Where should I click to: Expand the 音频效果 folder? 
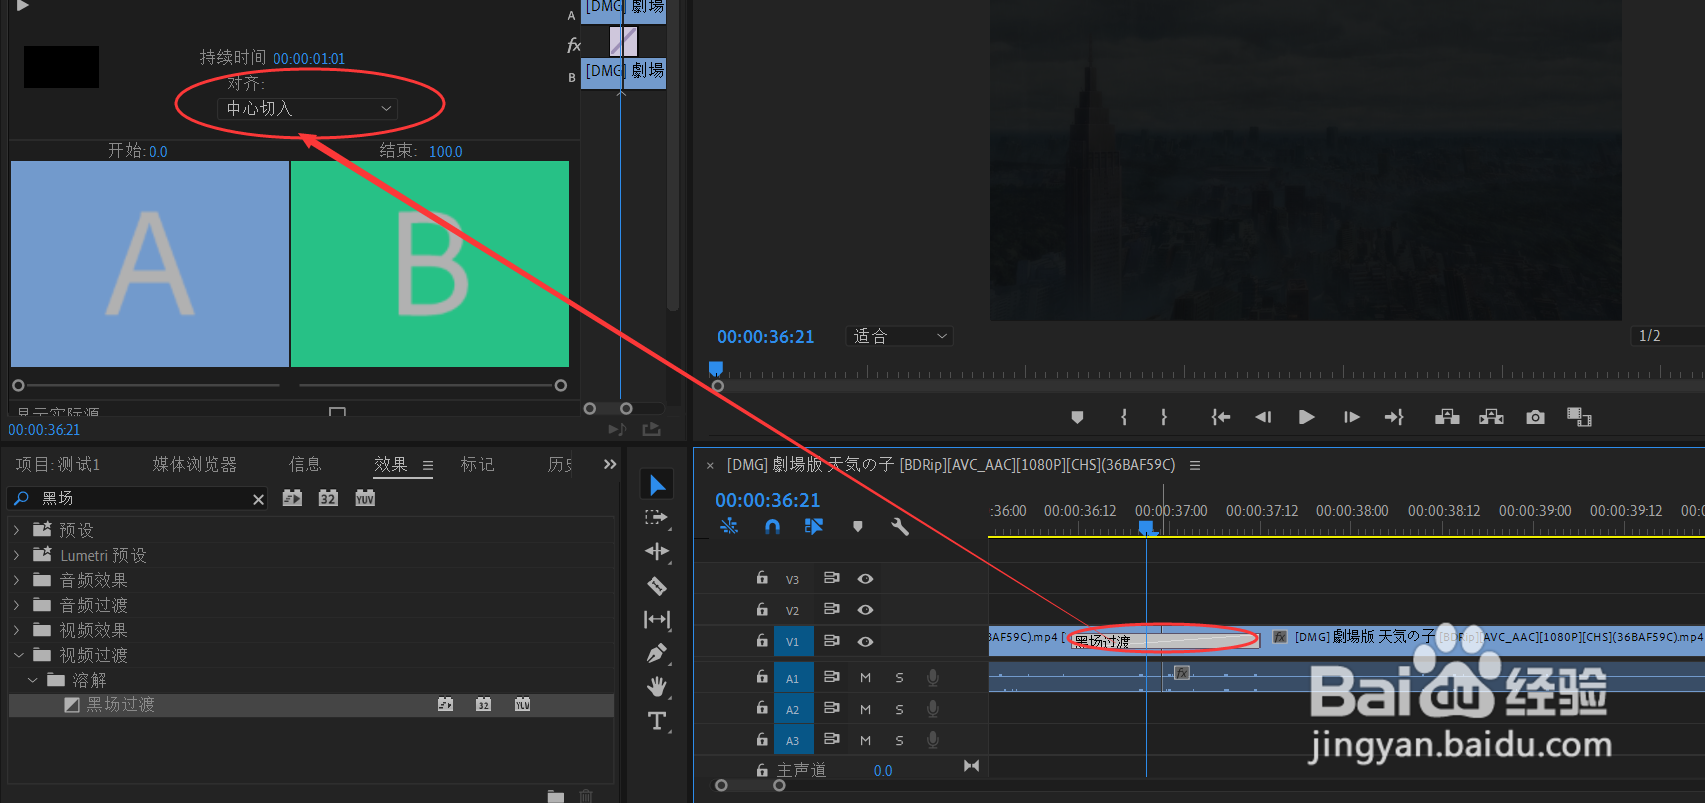(16, 580)
